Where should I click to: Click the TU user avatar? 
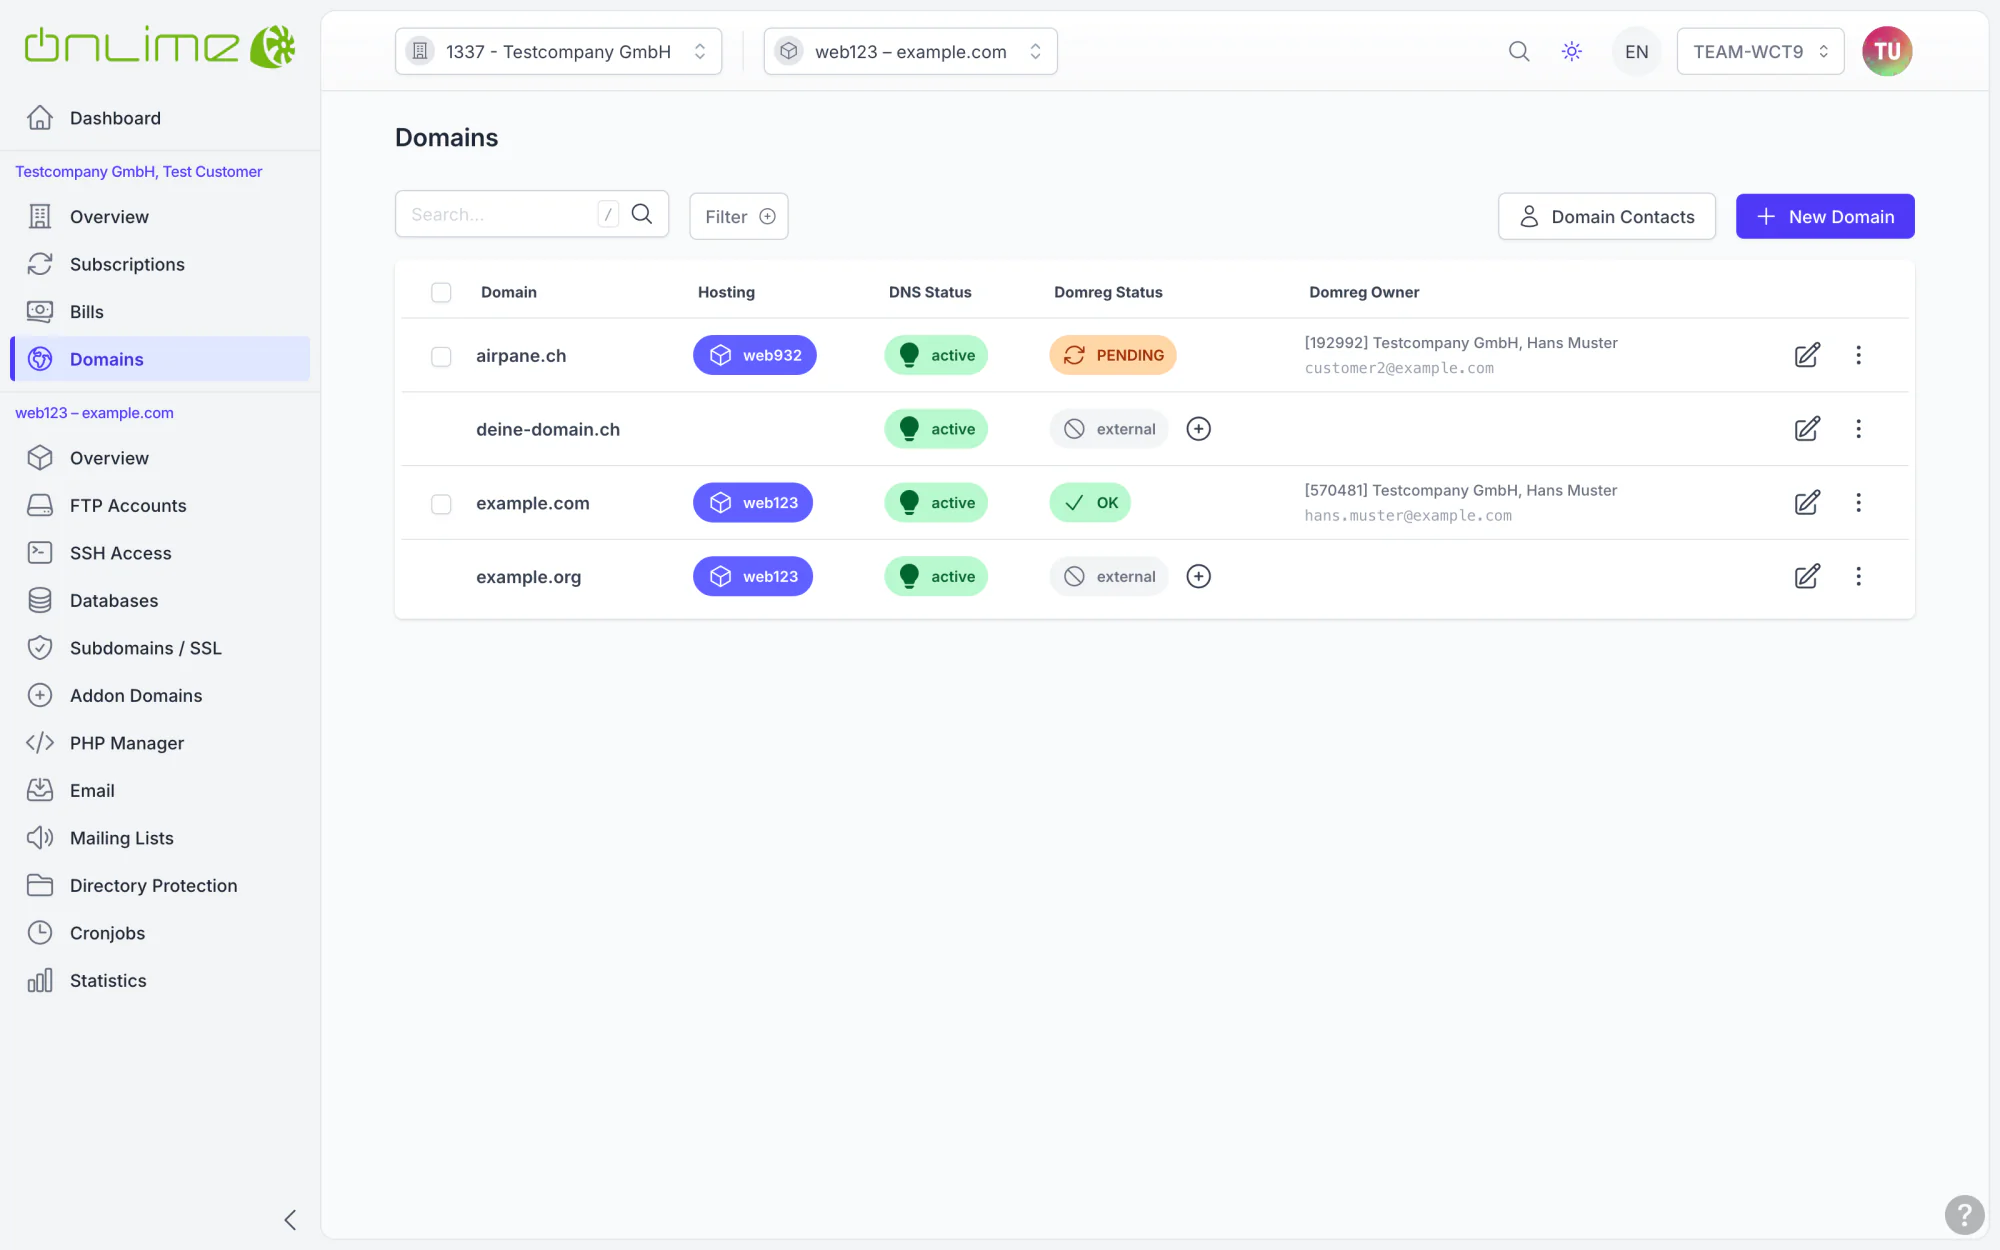tap(1886, 51)
